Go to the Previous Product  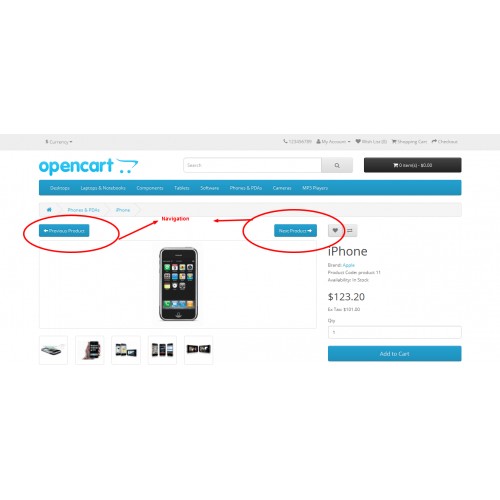click(x=64, y=231)
